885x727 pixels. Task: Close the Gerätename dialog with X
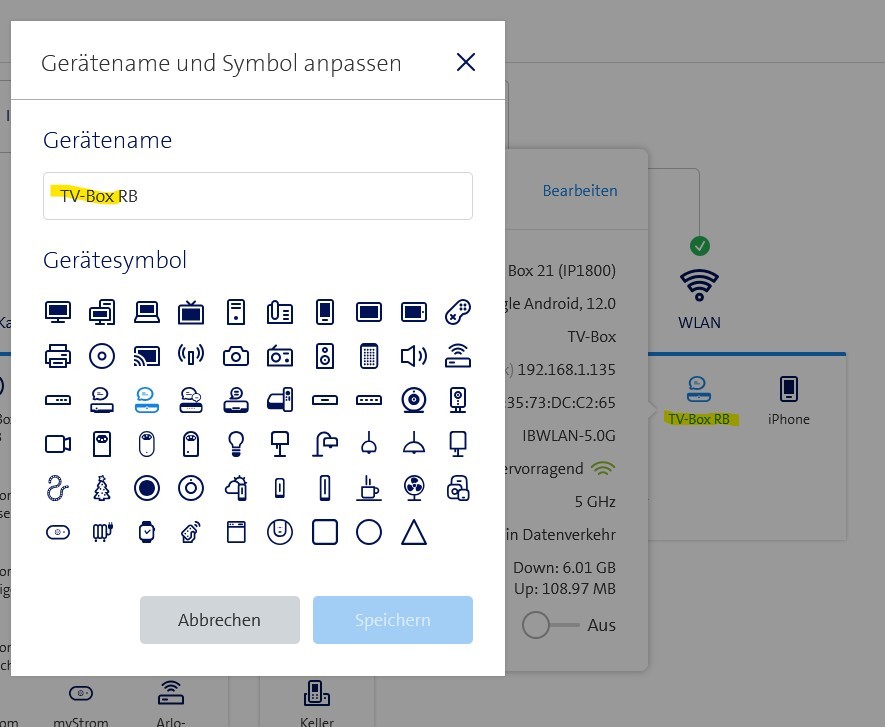465,63
